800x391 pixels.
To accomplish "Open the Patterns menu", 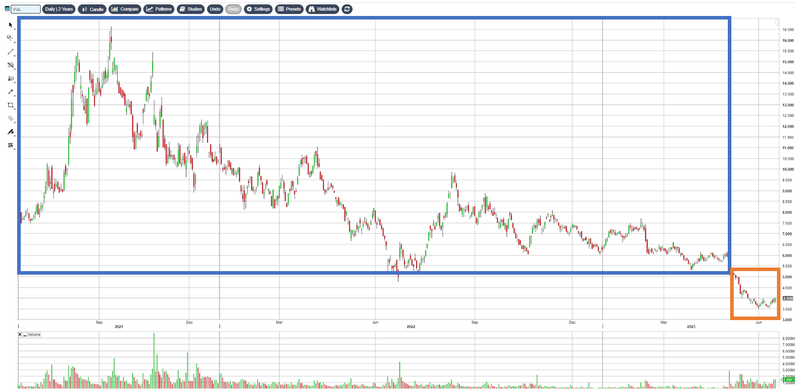I will click(159, 9).
